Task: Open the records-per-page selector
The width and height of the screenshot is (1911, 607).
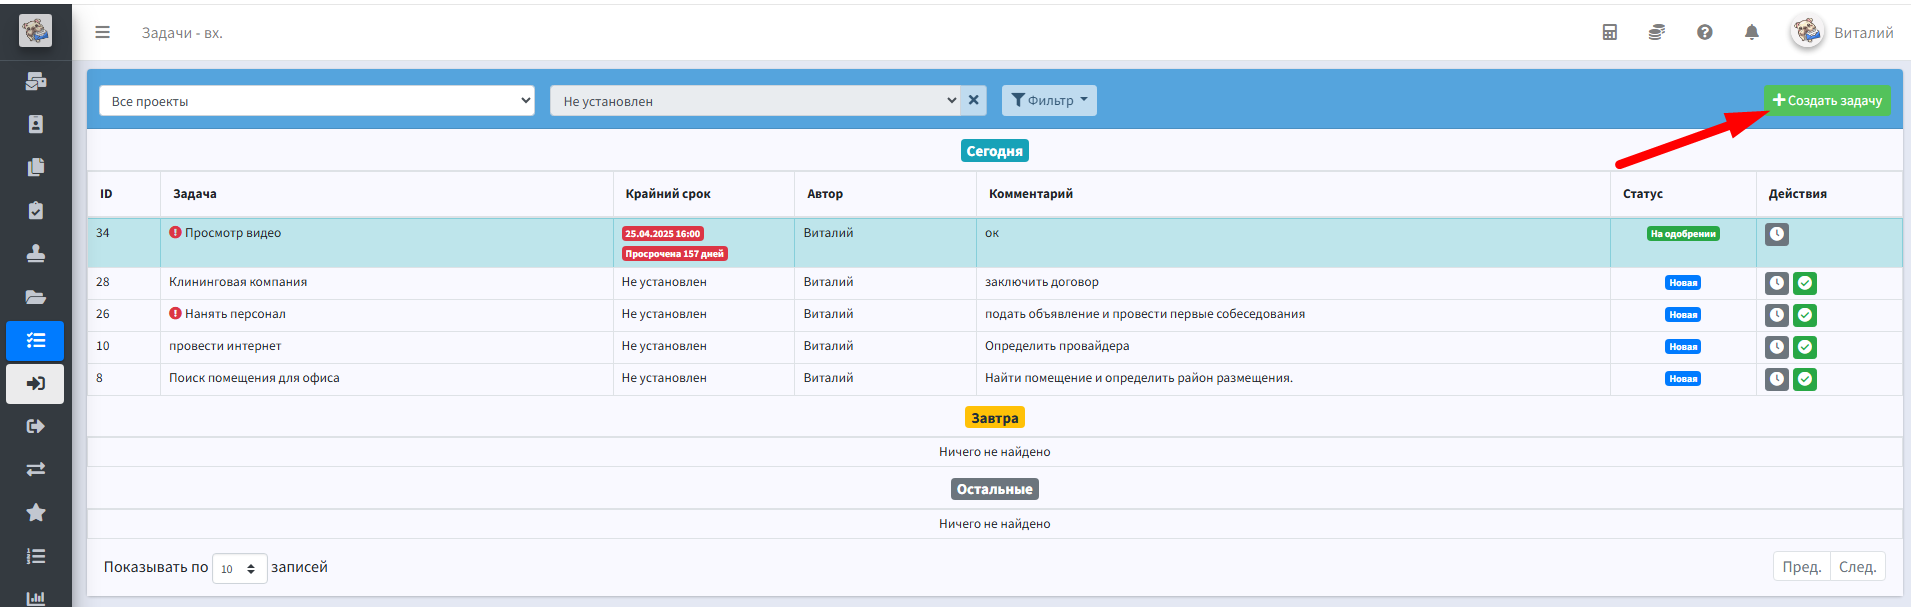Action: (x=239, y=568)
